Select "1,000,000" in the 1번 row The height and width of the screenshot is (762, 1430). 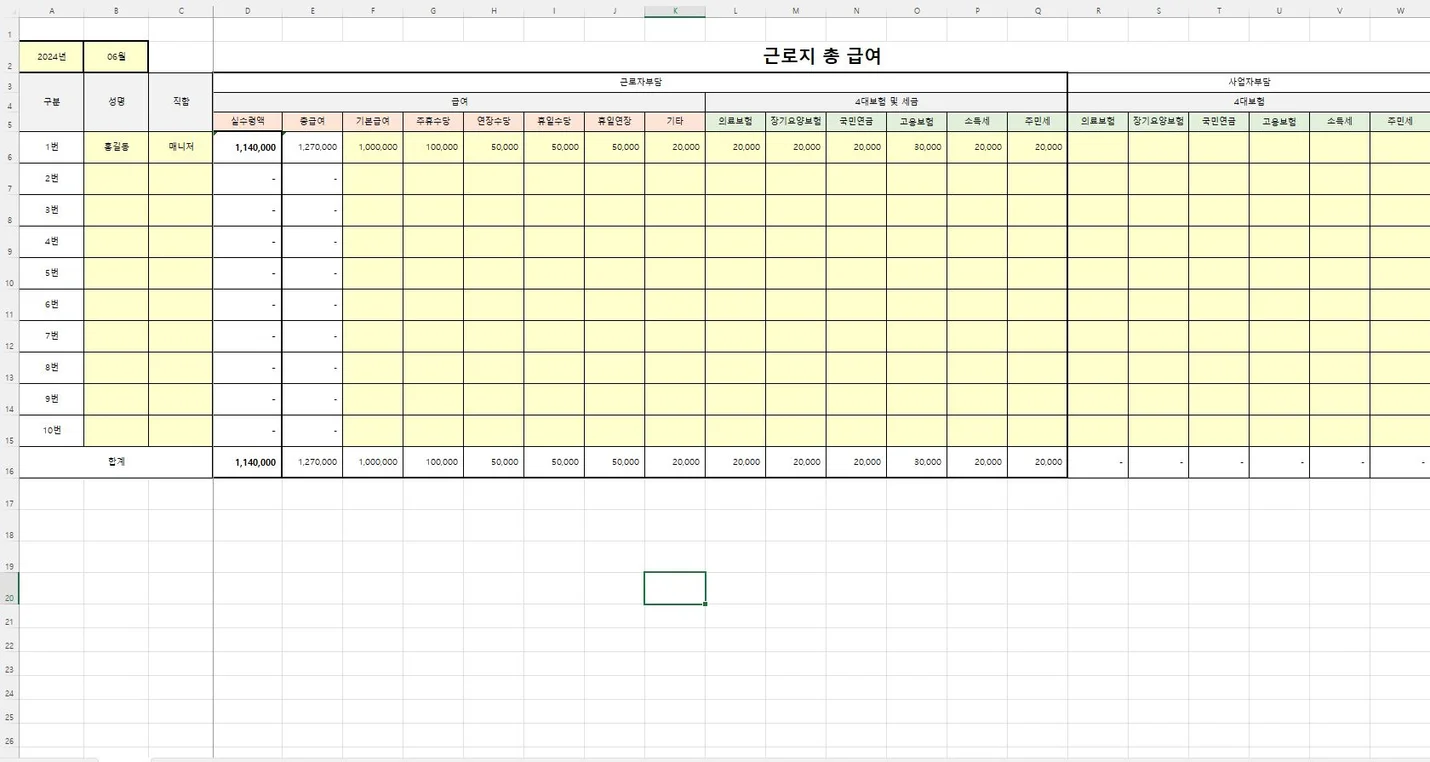[373, 147]
